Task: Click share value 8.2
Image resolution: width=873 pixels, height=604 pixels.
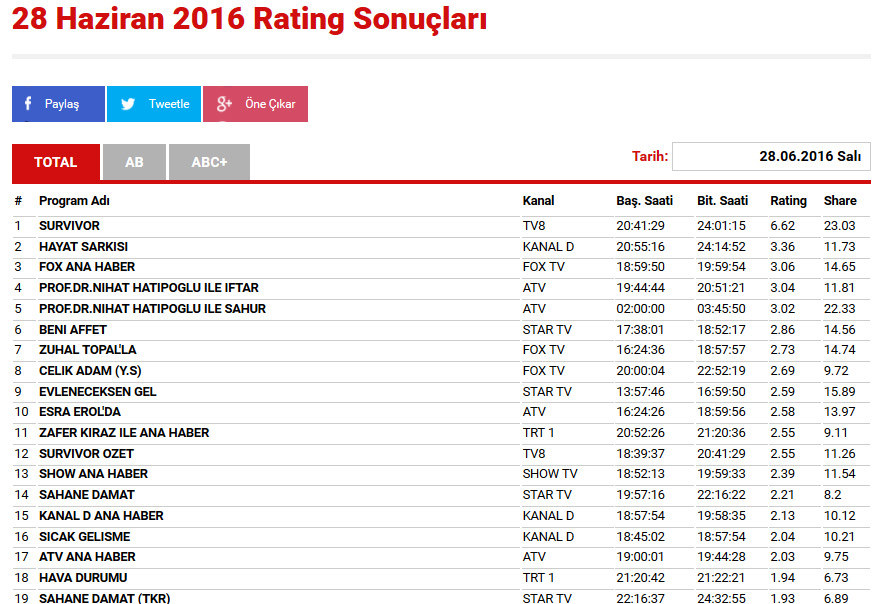Action: click(x=832, y=495)
